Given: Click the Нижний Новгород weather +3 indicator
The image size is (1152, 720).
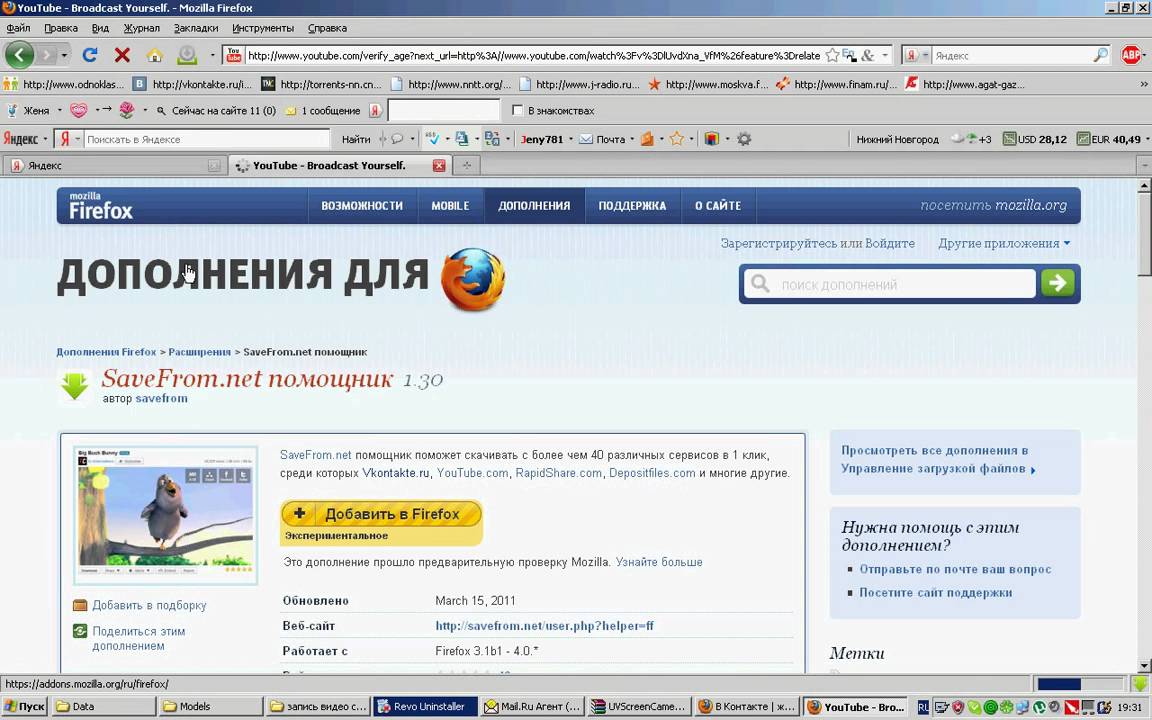Looking at the screenshot, I should (923, 139).
